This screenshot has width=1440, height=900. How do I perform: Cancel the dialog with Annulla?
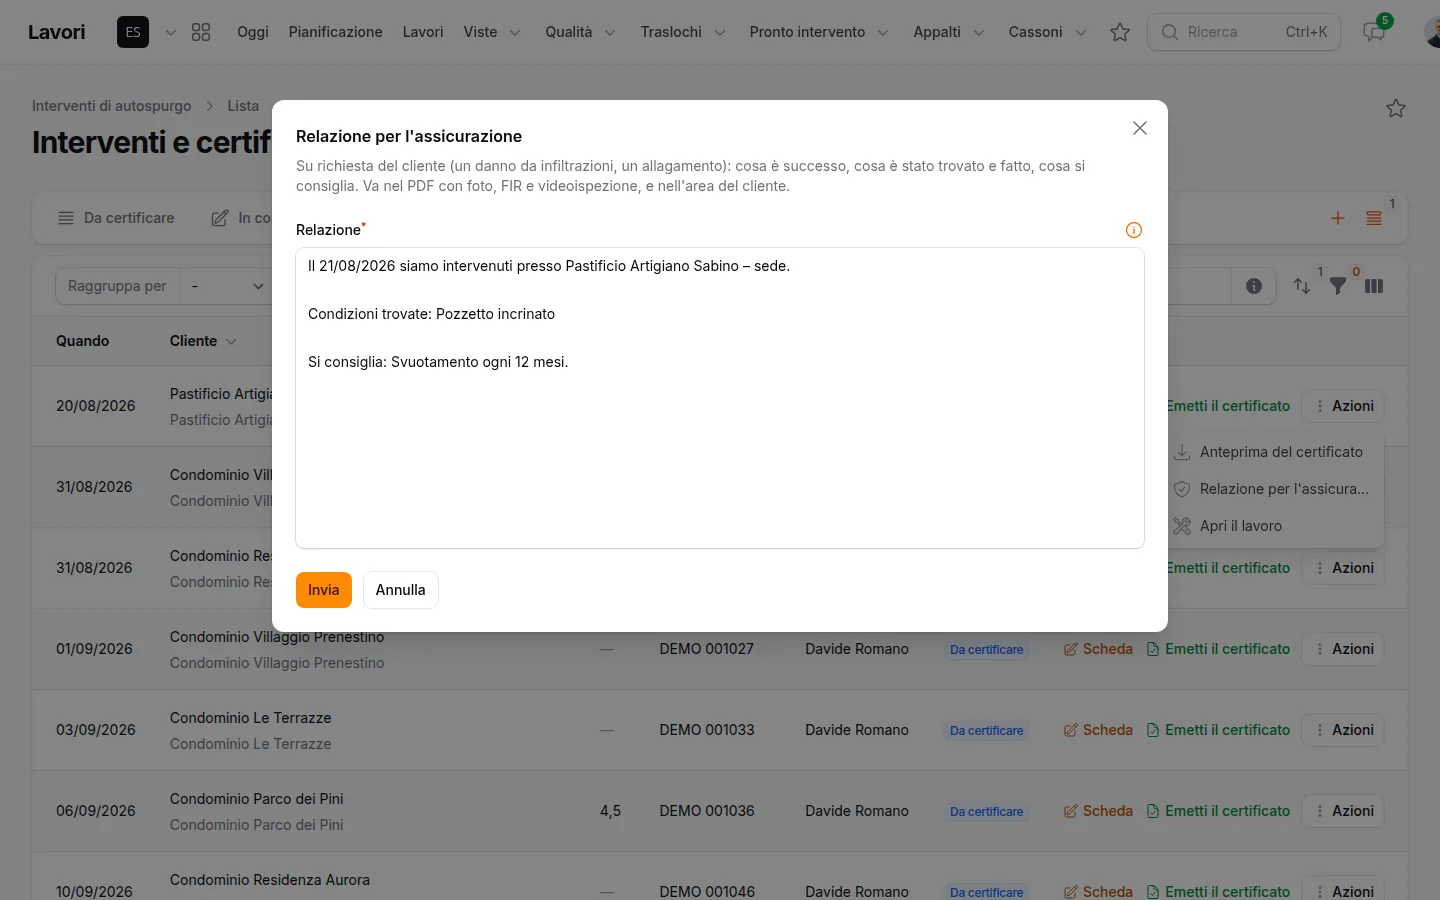[401, 590]
